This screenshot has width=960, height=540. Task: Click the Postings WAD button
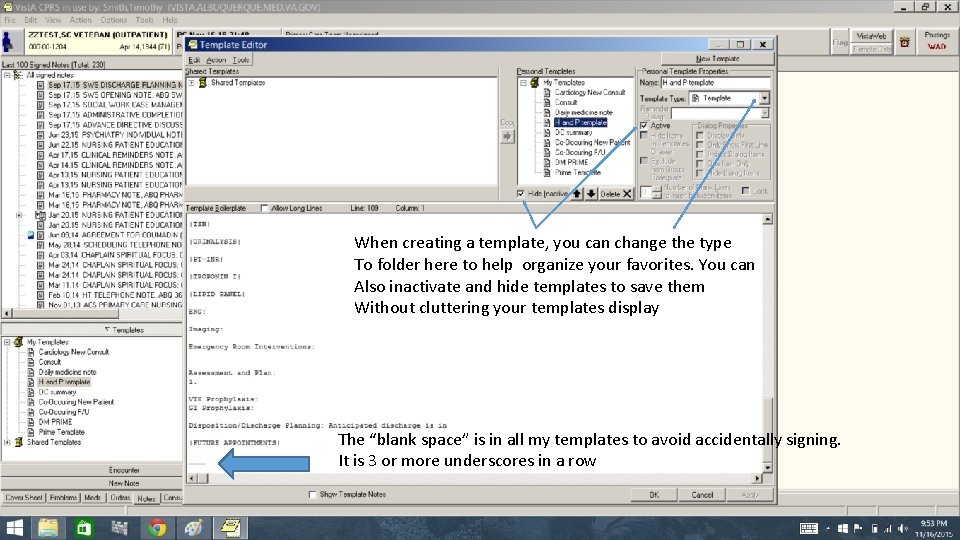(937, 41)
